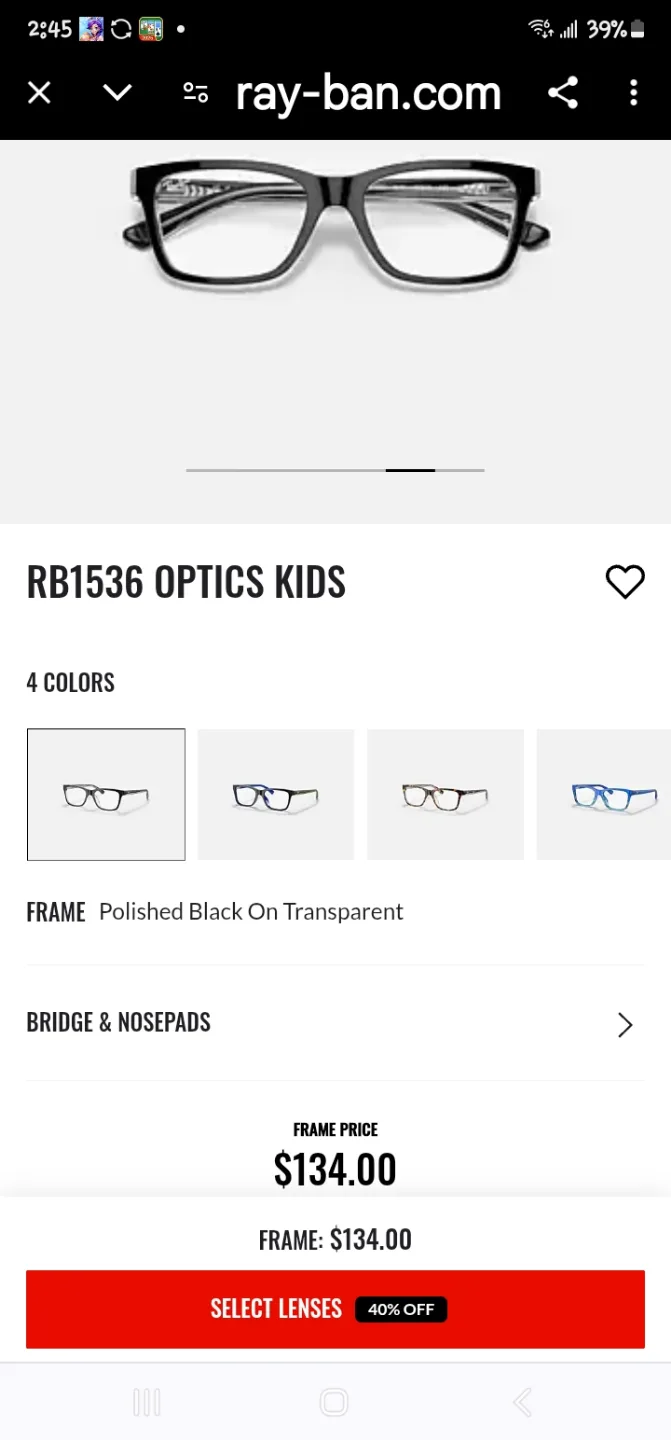This screenshot has width=671, height=1440.
Task: Open browser display settings controls
Action: pyautogui.click(x=195, y=92)
